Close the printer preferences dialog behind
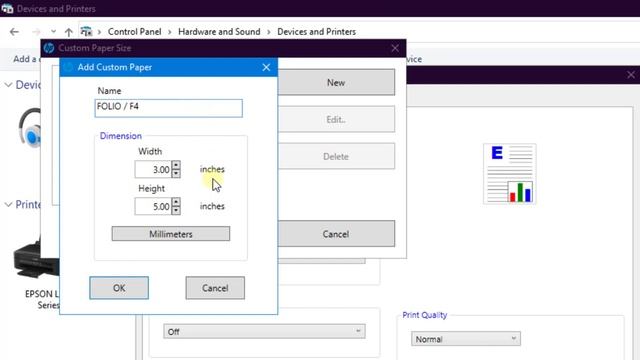 click(631, 75)
